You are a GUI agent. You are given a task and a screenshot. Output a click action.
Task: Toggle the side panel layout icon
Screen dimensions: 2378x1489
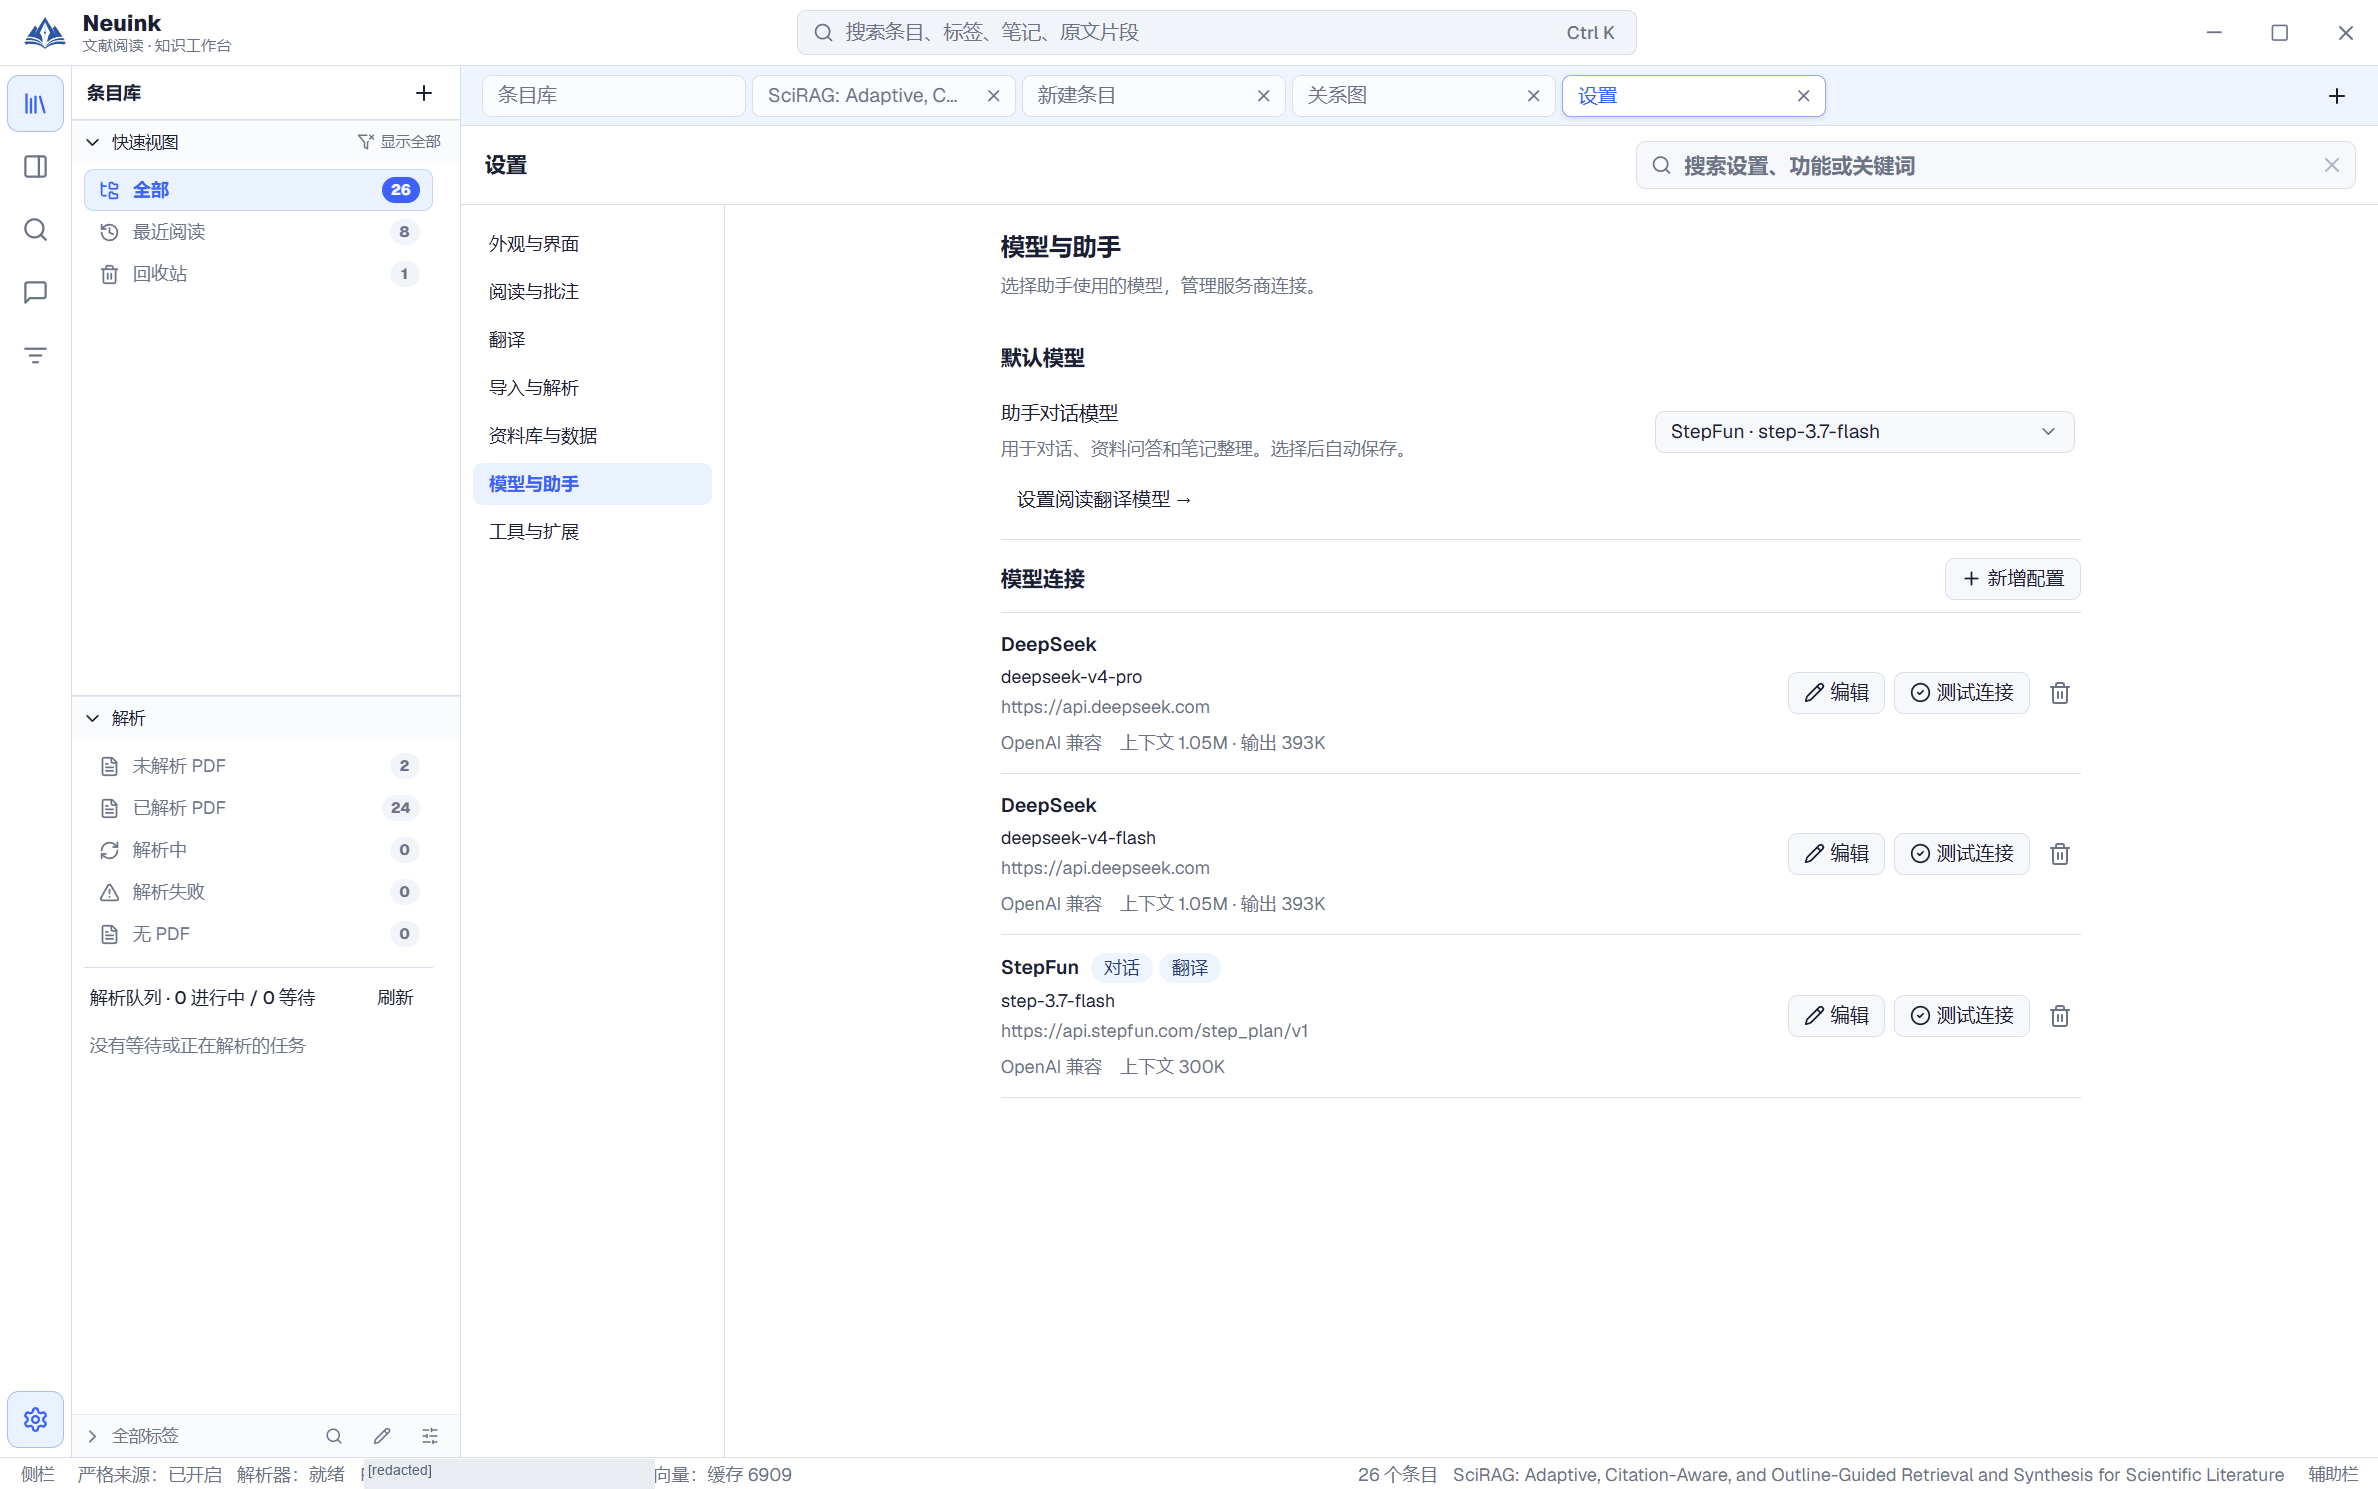point(35,167)
